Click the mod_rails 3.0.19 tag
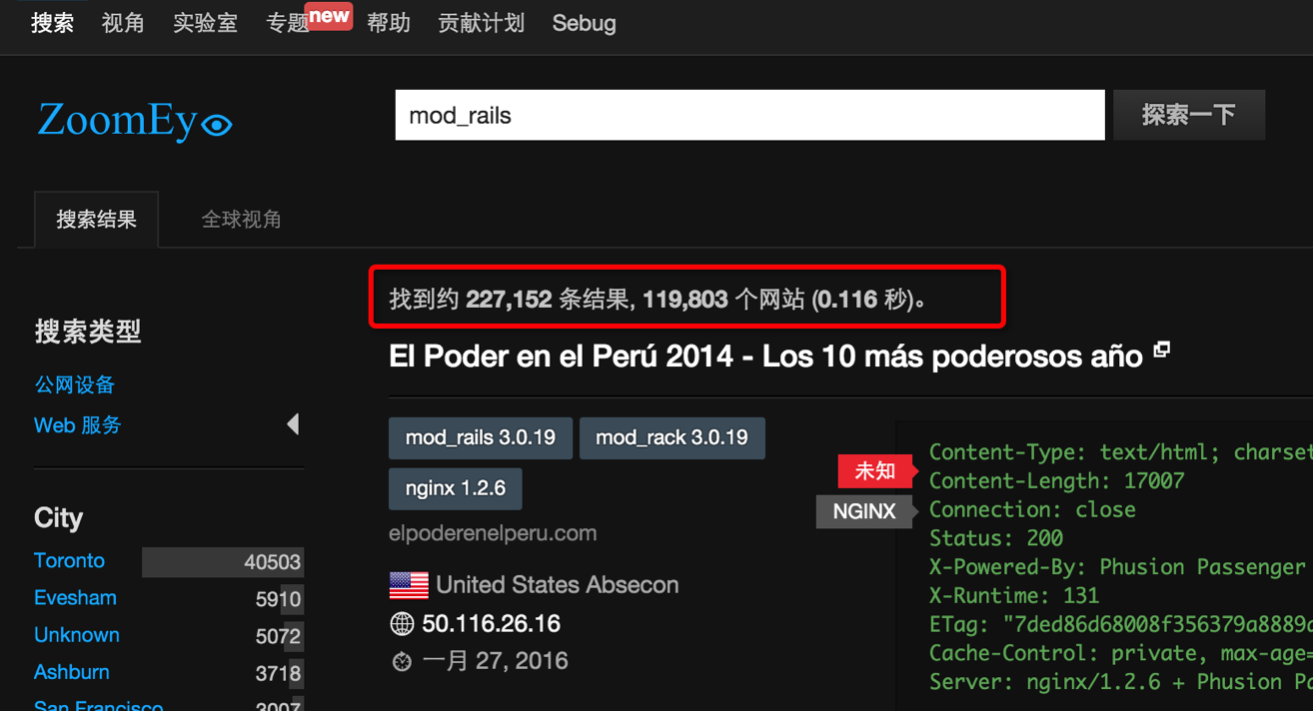Screen dimensions: 1313x711 480,438
